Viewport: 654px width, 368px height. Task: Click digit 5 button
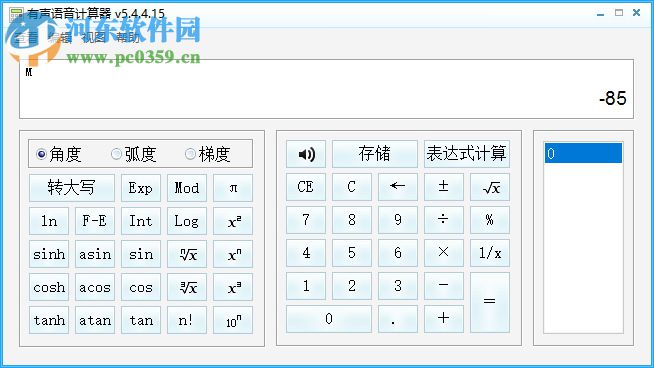click(352, 252)
